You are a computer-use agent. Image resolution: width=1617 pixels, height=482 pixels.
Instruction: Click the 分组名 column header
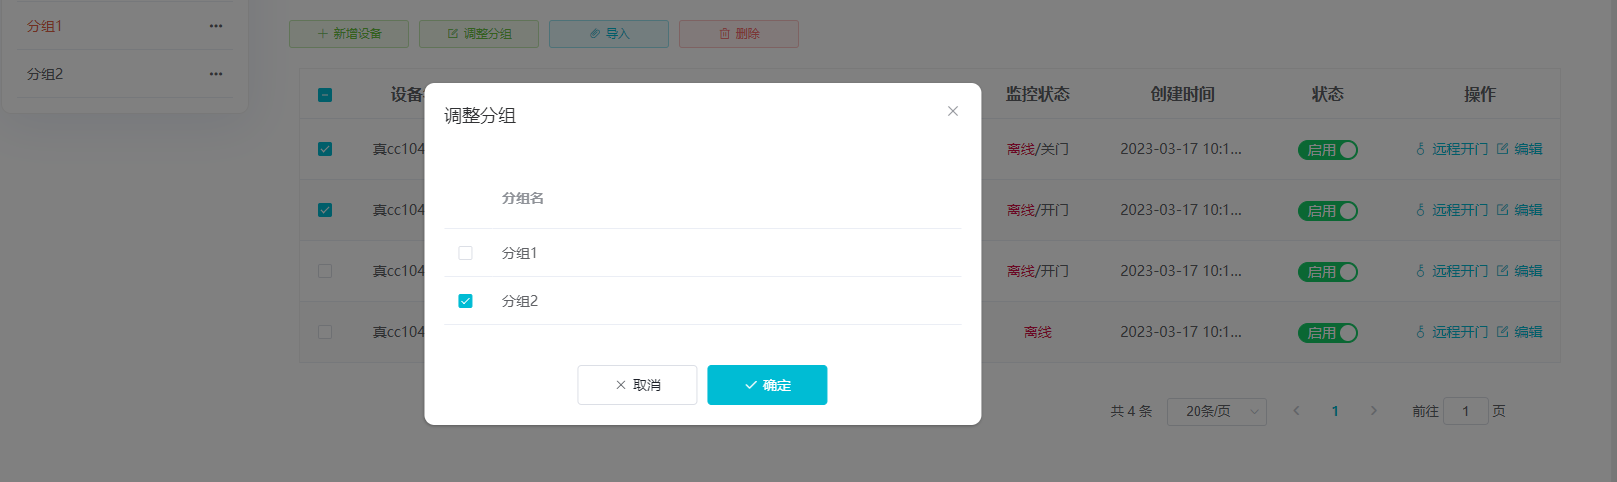pos(523,198)
